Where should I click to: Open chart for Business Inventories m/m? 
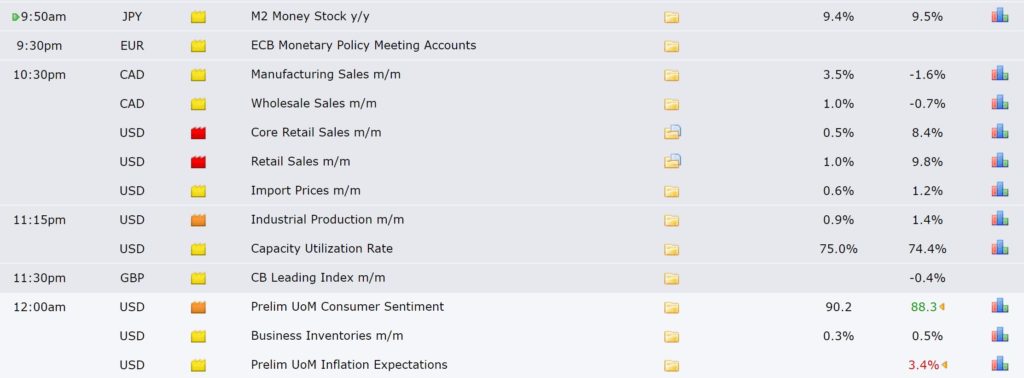click(x=999, y=334)
